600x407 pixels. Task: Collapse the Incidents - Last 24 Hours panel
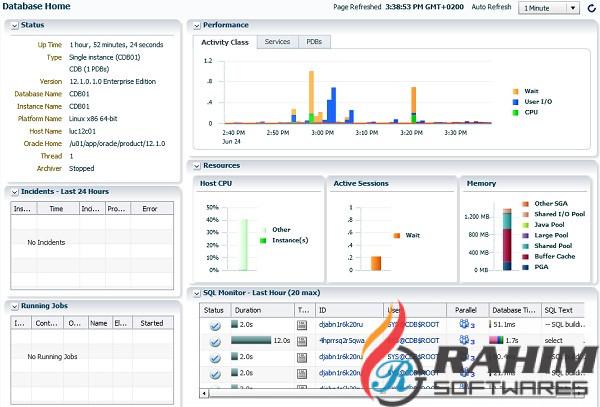point(12,190)
